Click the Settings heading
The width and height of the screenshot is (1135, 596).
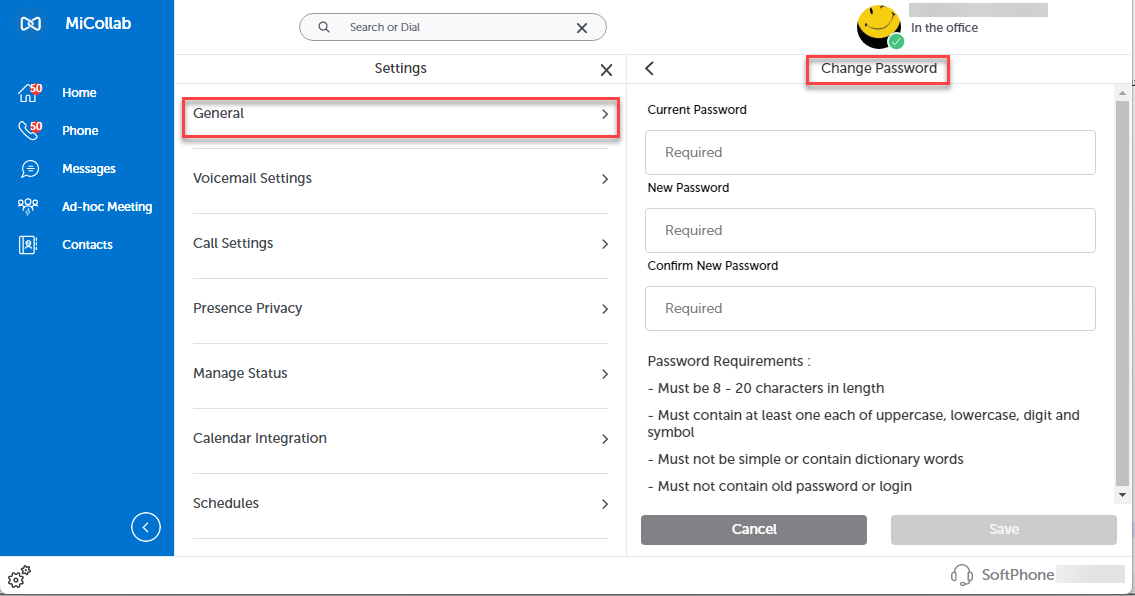(x=400, y=68)
